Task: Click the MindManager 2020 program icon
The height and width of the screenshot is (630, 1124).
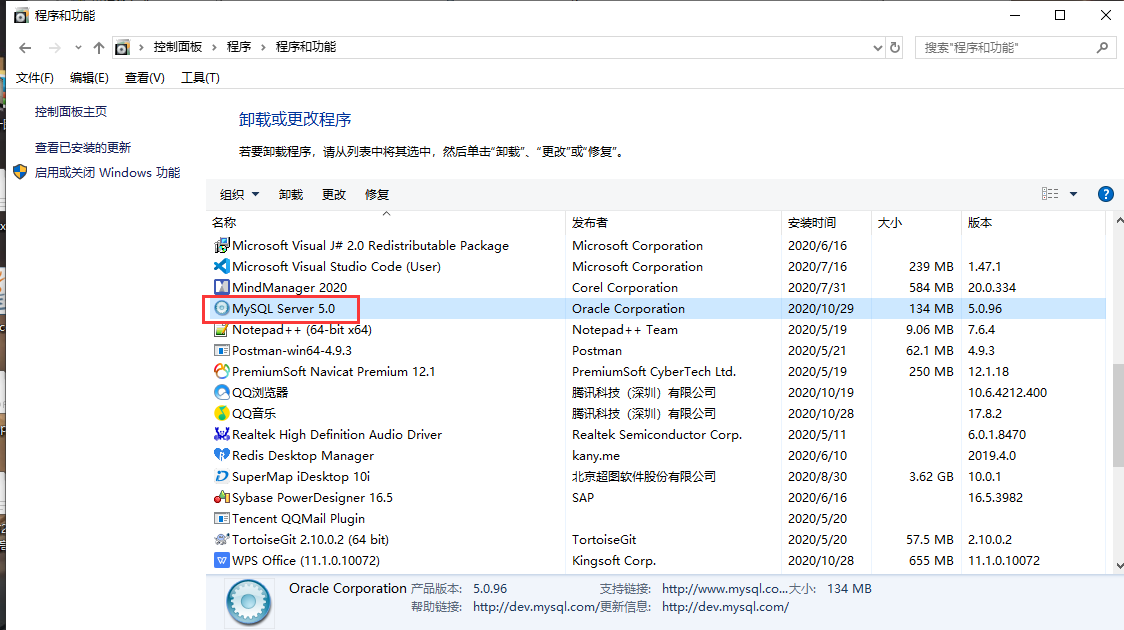Action: [222, 287]
